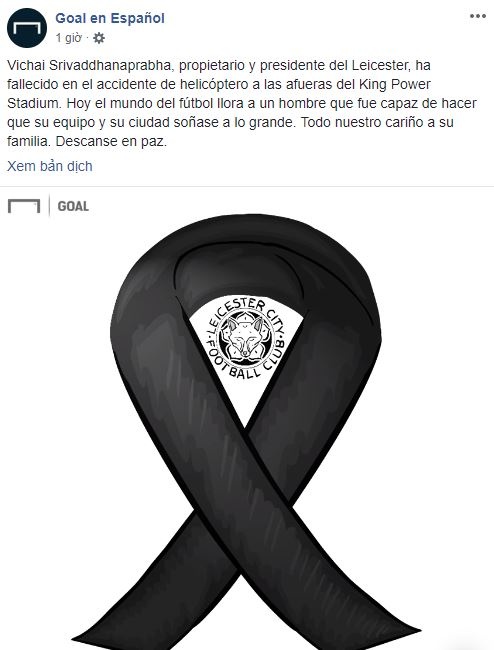Click the Leicester City Football Club crest
The height and width of the screenshot is (650, 494).
click(245, 338)
